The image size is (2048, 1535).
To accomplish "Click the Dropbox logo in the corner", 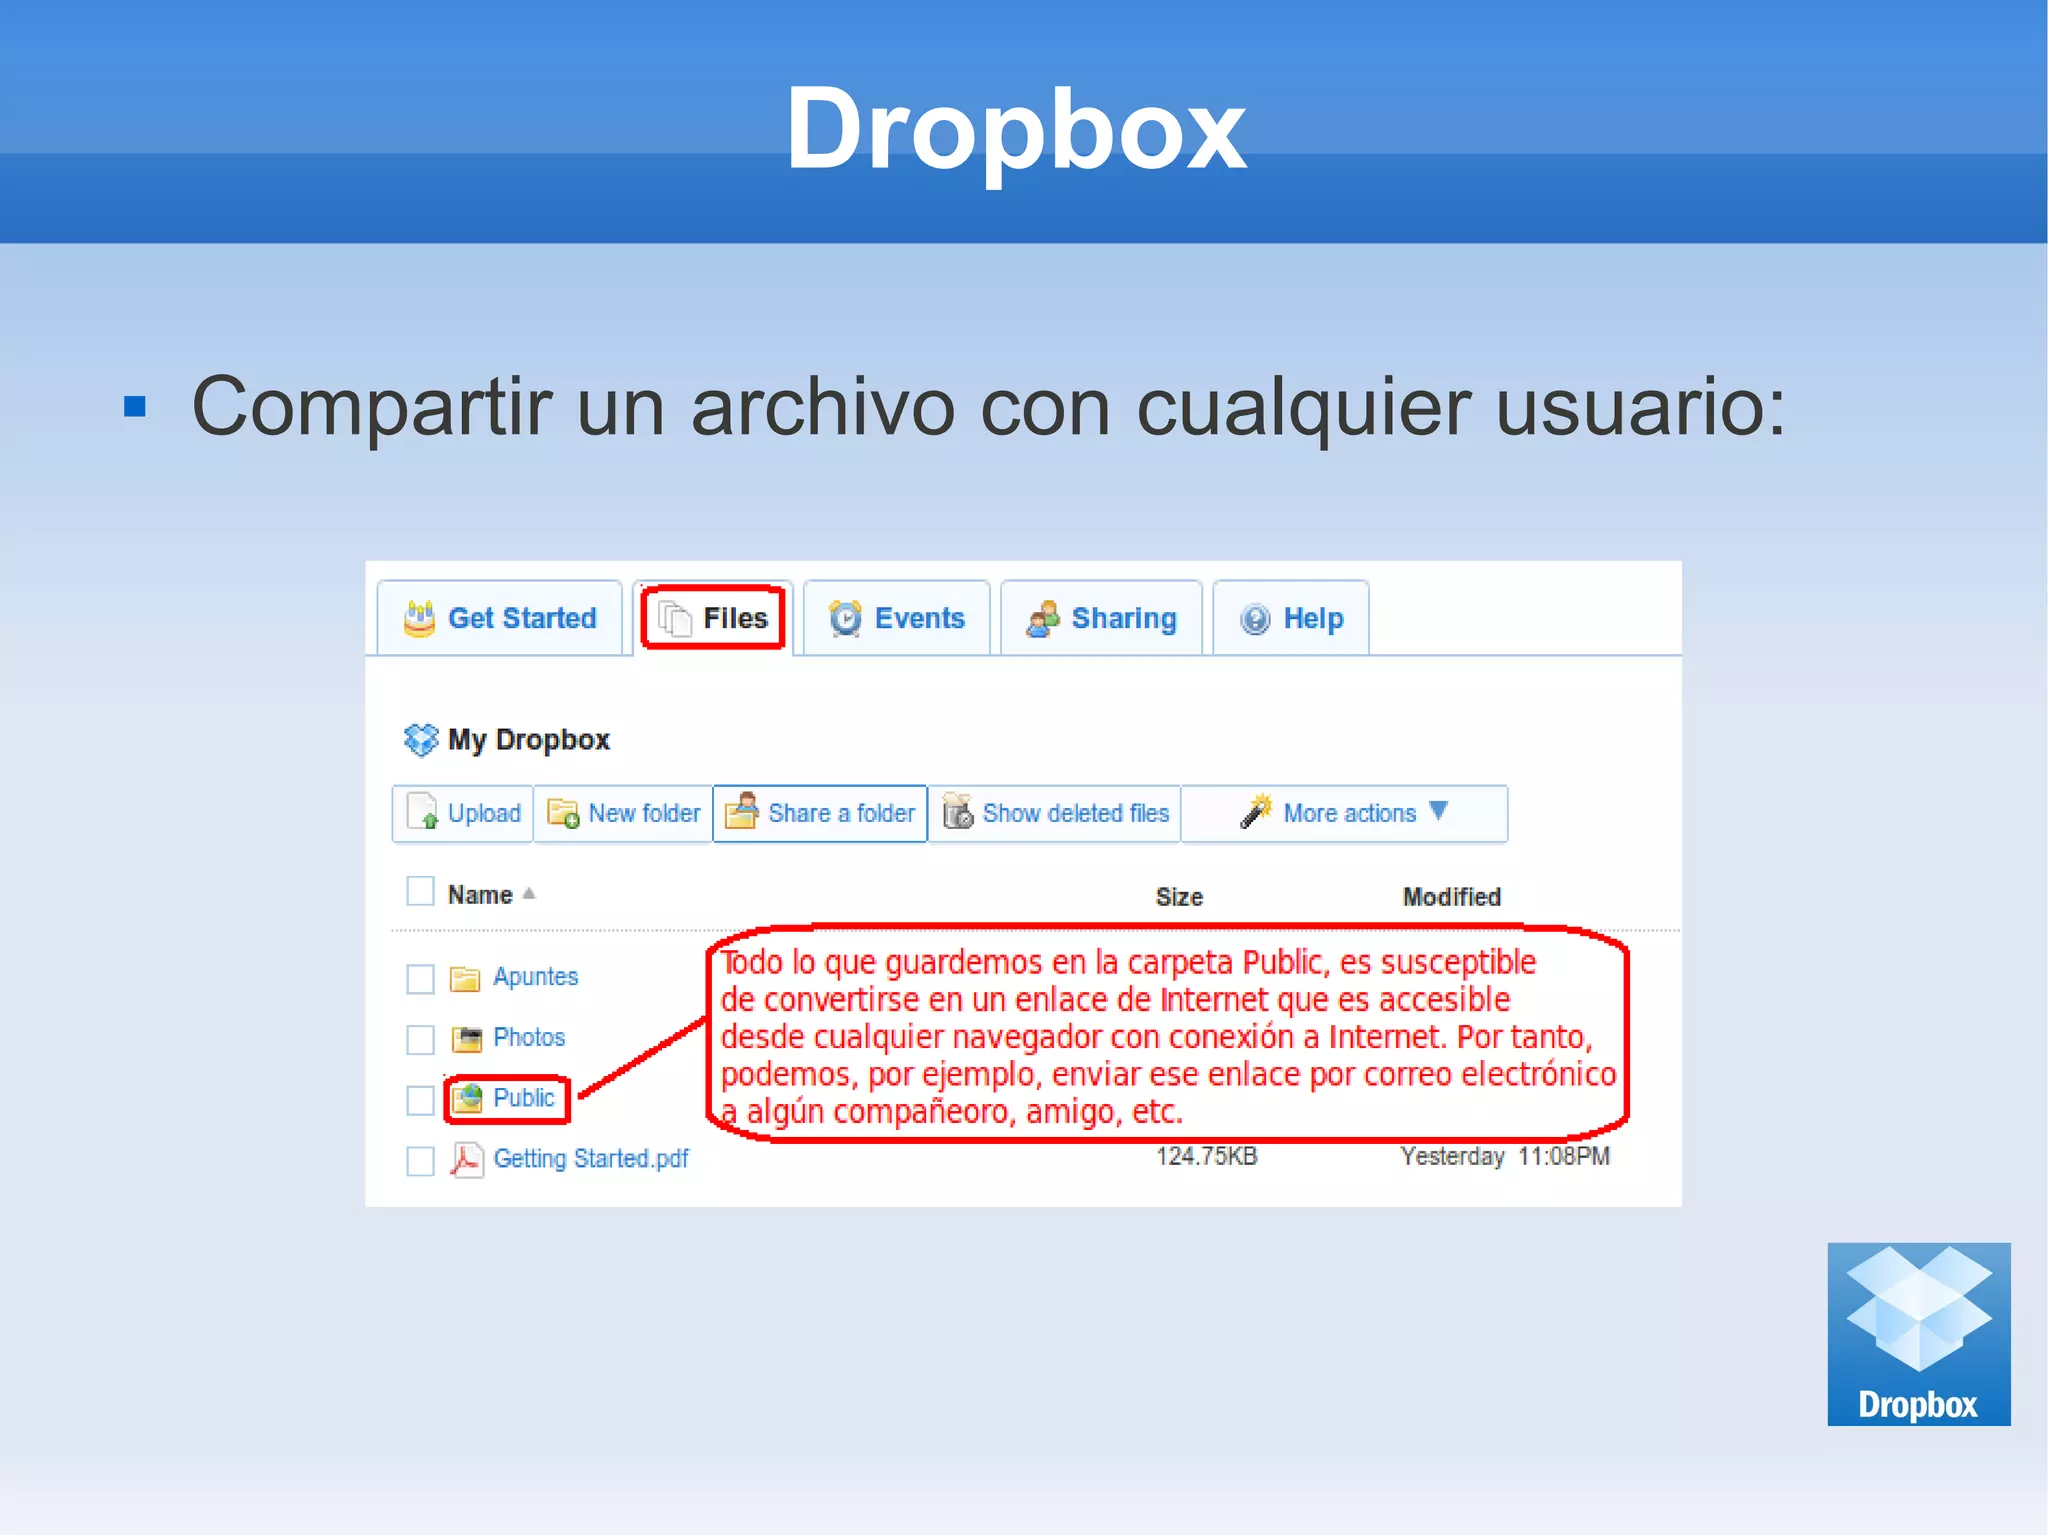I will pyautogui.click(x=1918, y=1334).
